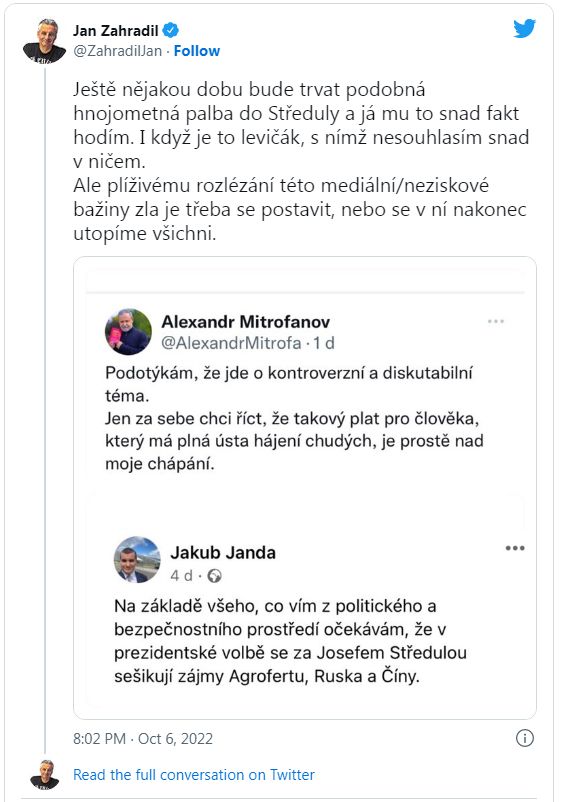Screen dimensions: 562x802
Task: Click Jan Zahradil's small avatar at bottom
Action: [x=45, y=775]
